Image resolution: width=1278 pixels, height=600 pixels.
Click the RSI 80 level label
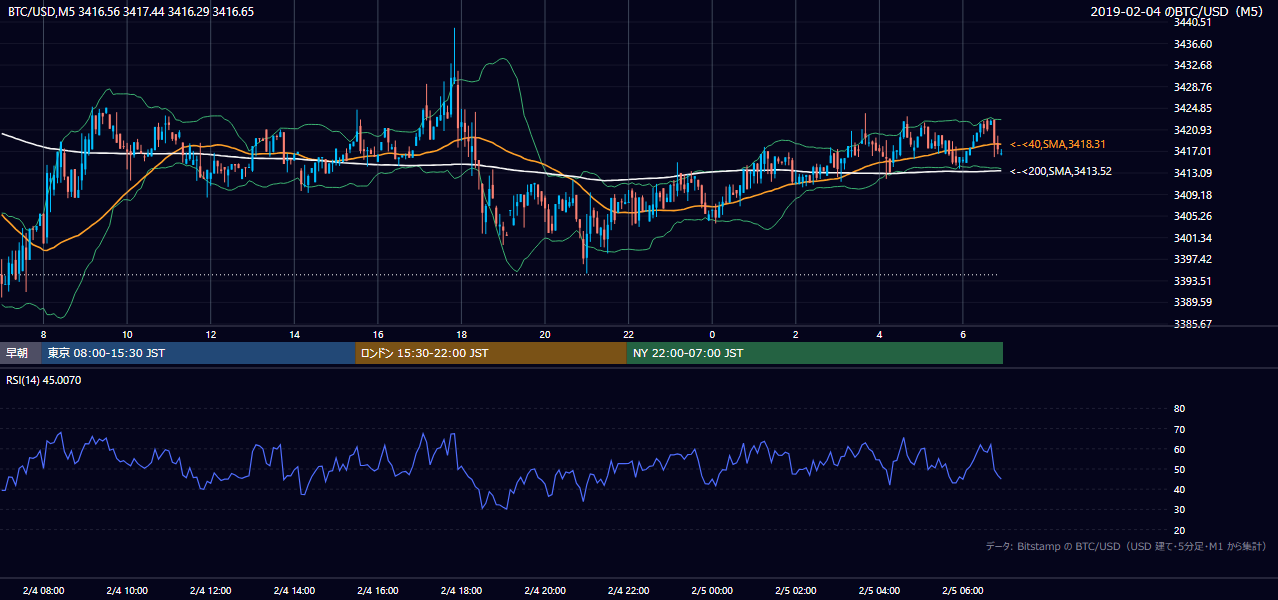click(1179, 409)
